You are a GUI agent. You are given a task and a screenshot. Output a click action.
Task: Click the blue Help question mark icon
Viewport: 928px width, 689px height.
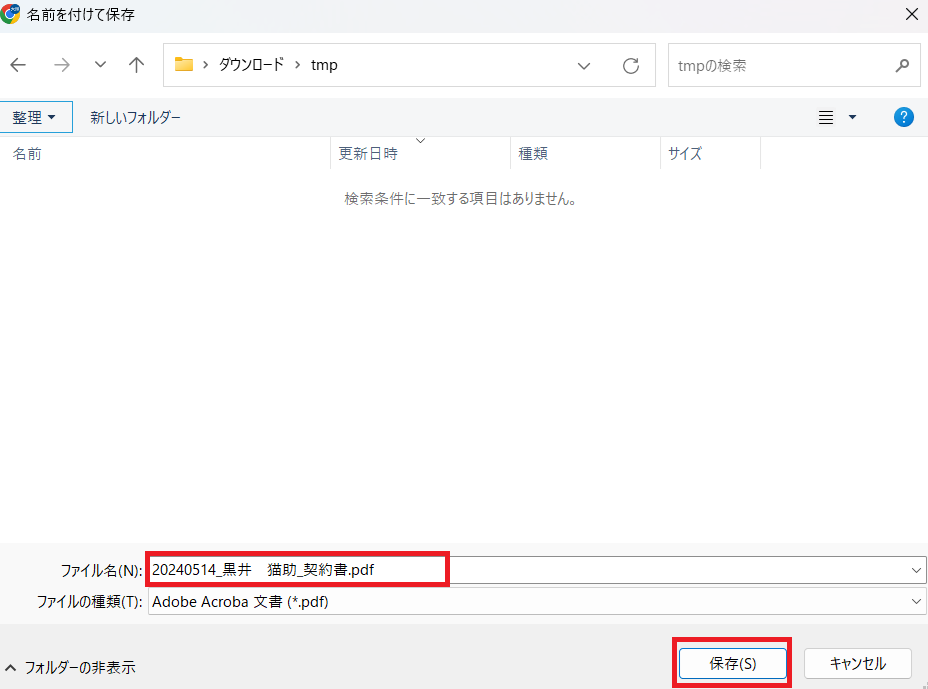(903, 117)
